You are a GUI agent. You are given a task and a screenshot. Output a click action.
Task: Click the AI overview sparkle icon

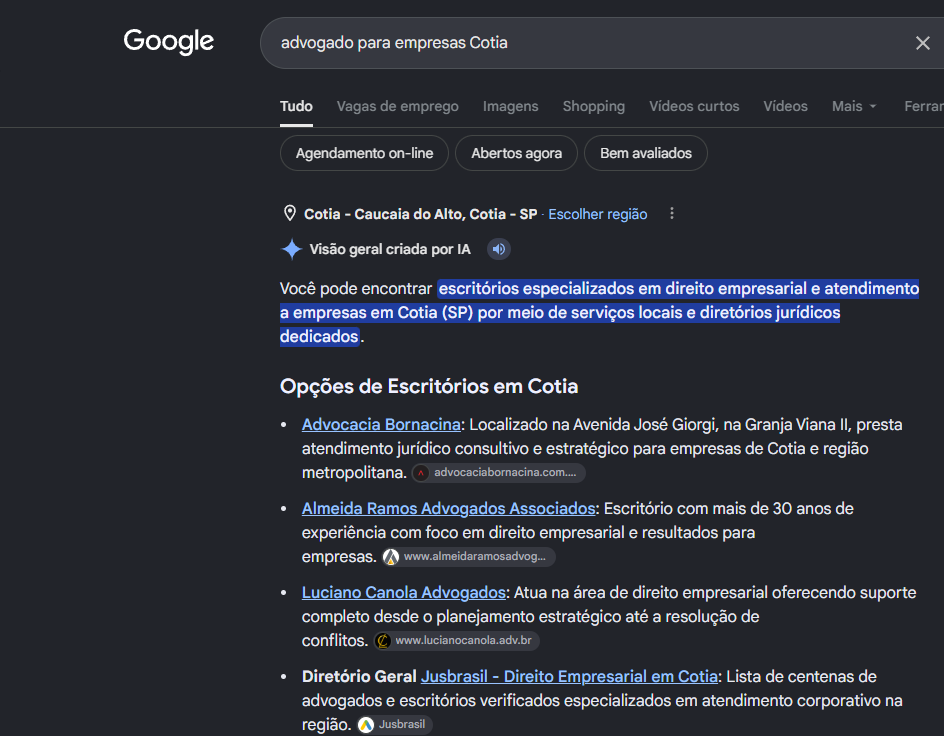coord(292,249)
